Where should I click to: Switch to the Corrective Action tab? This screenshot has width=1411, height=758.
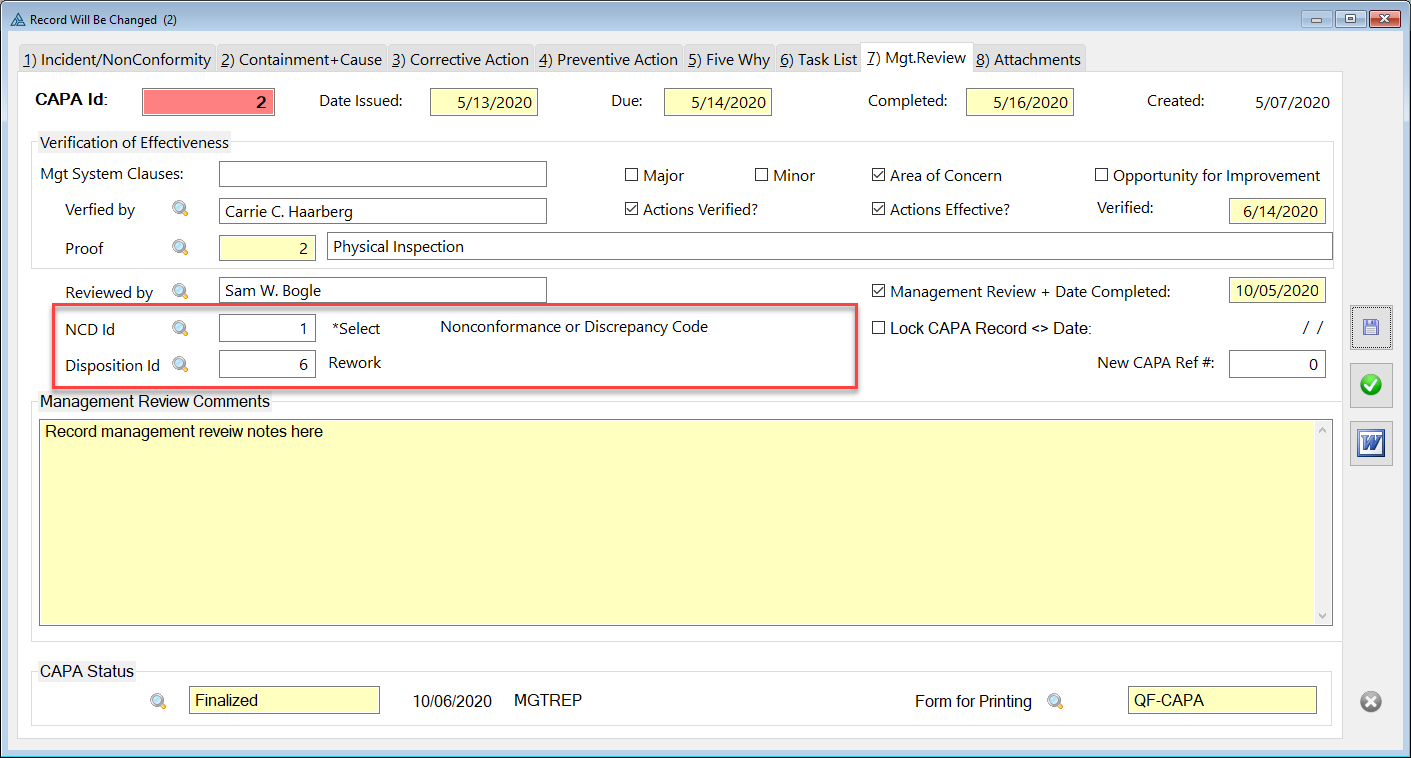460,60
